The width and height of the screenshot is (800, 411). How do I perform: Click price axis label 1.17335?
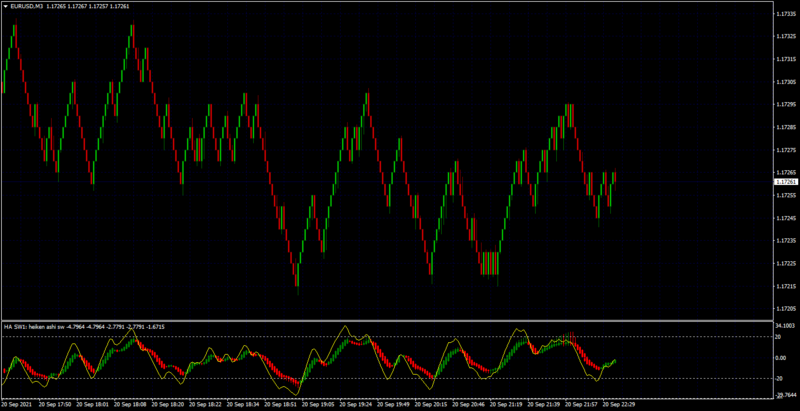pyautogui.click(x=786, y=14)
